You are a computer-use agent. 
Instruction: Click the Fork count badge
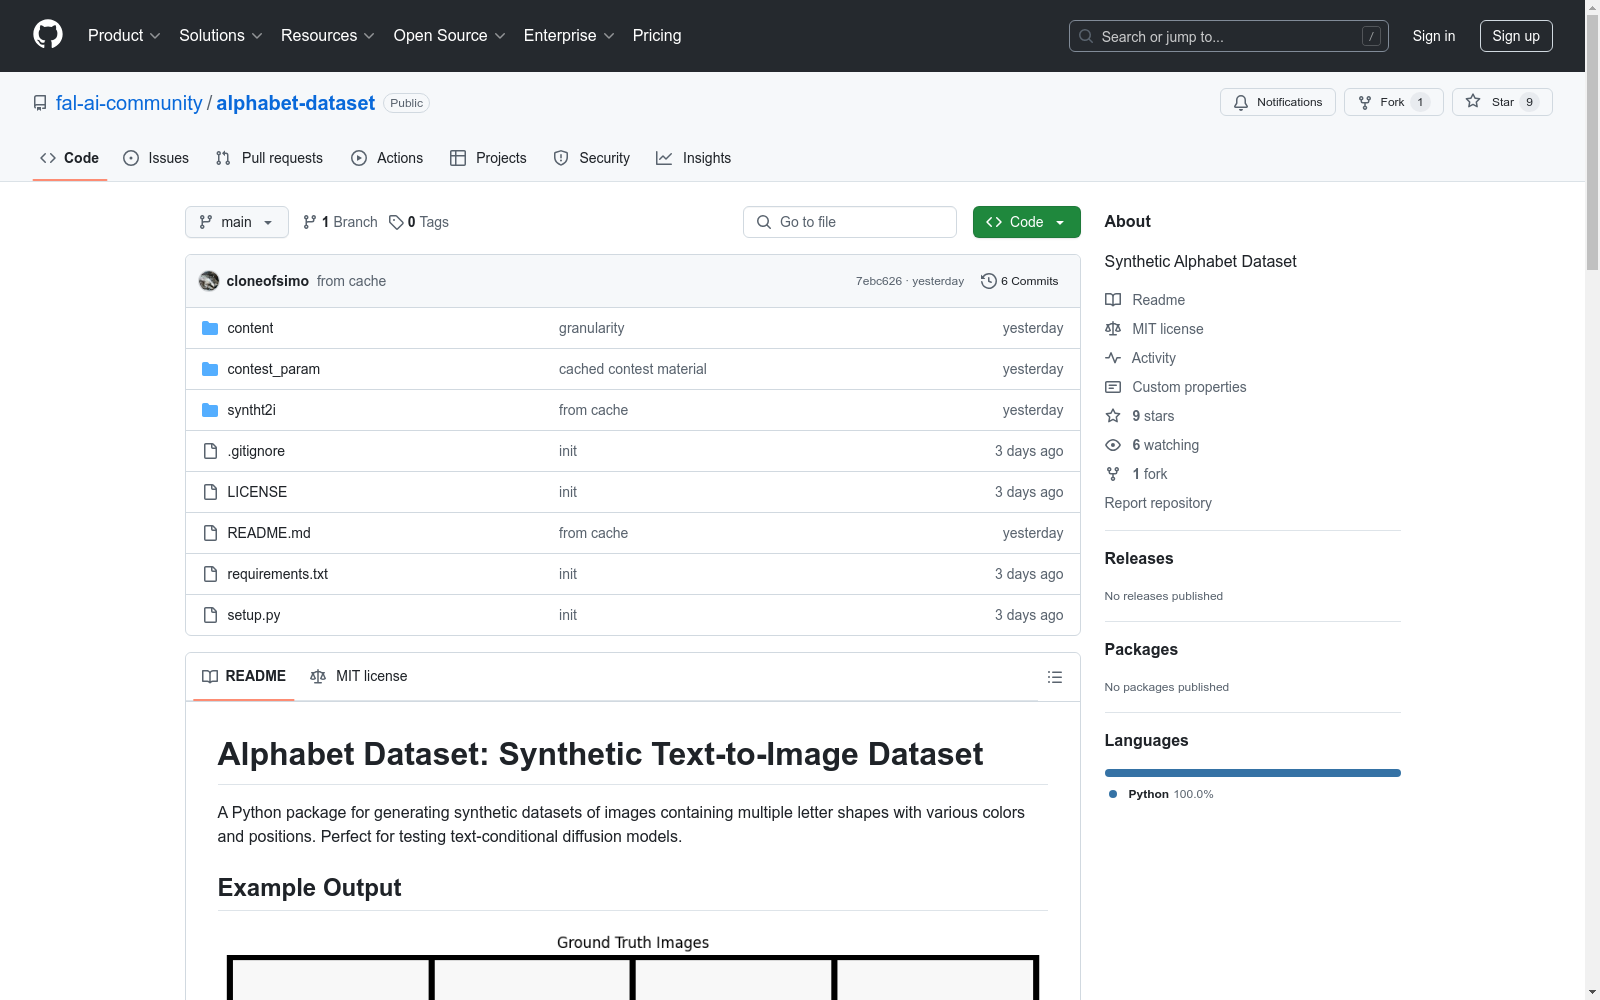tap(1420, 102)
